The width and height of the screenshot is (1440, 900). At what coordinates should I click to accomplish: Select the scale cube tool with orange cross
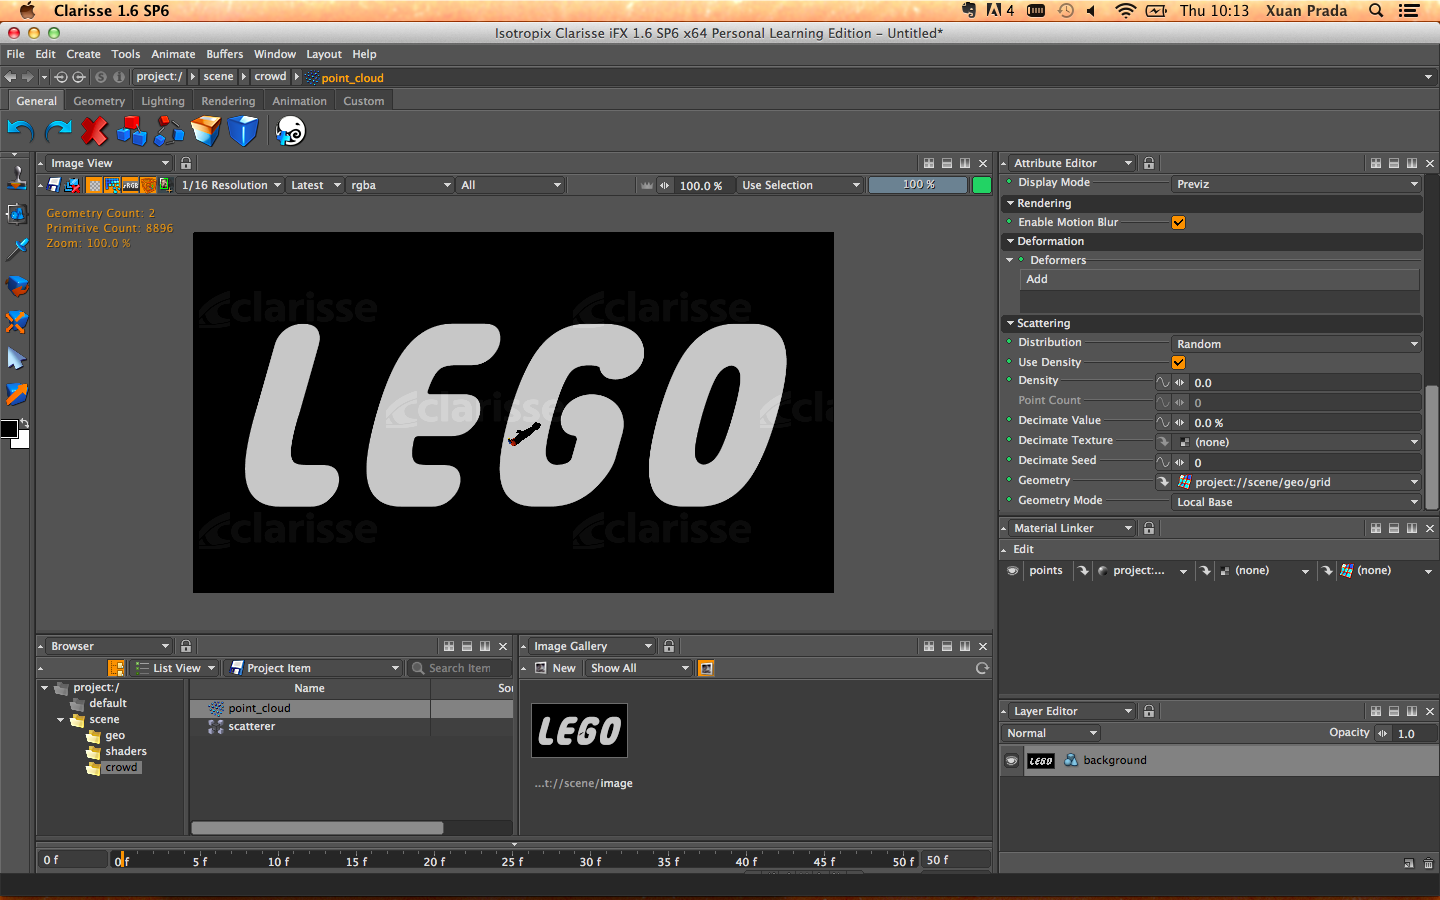coord(17,322)
